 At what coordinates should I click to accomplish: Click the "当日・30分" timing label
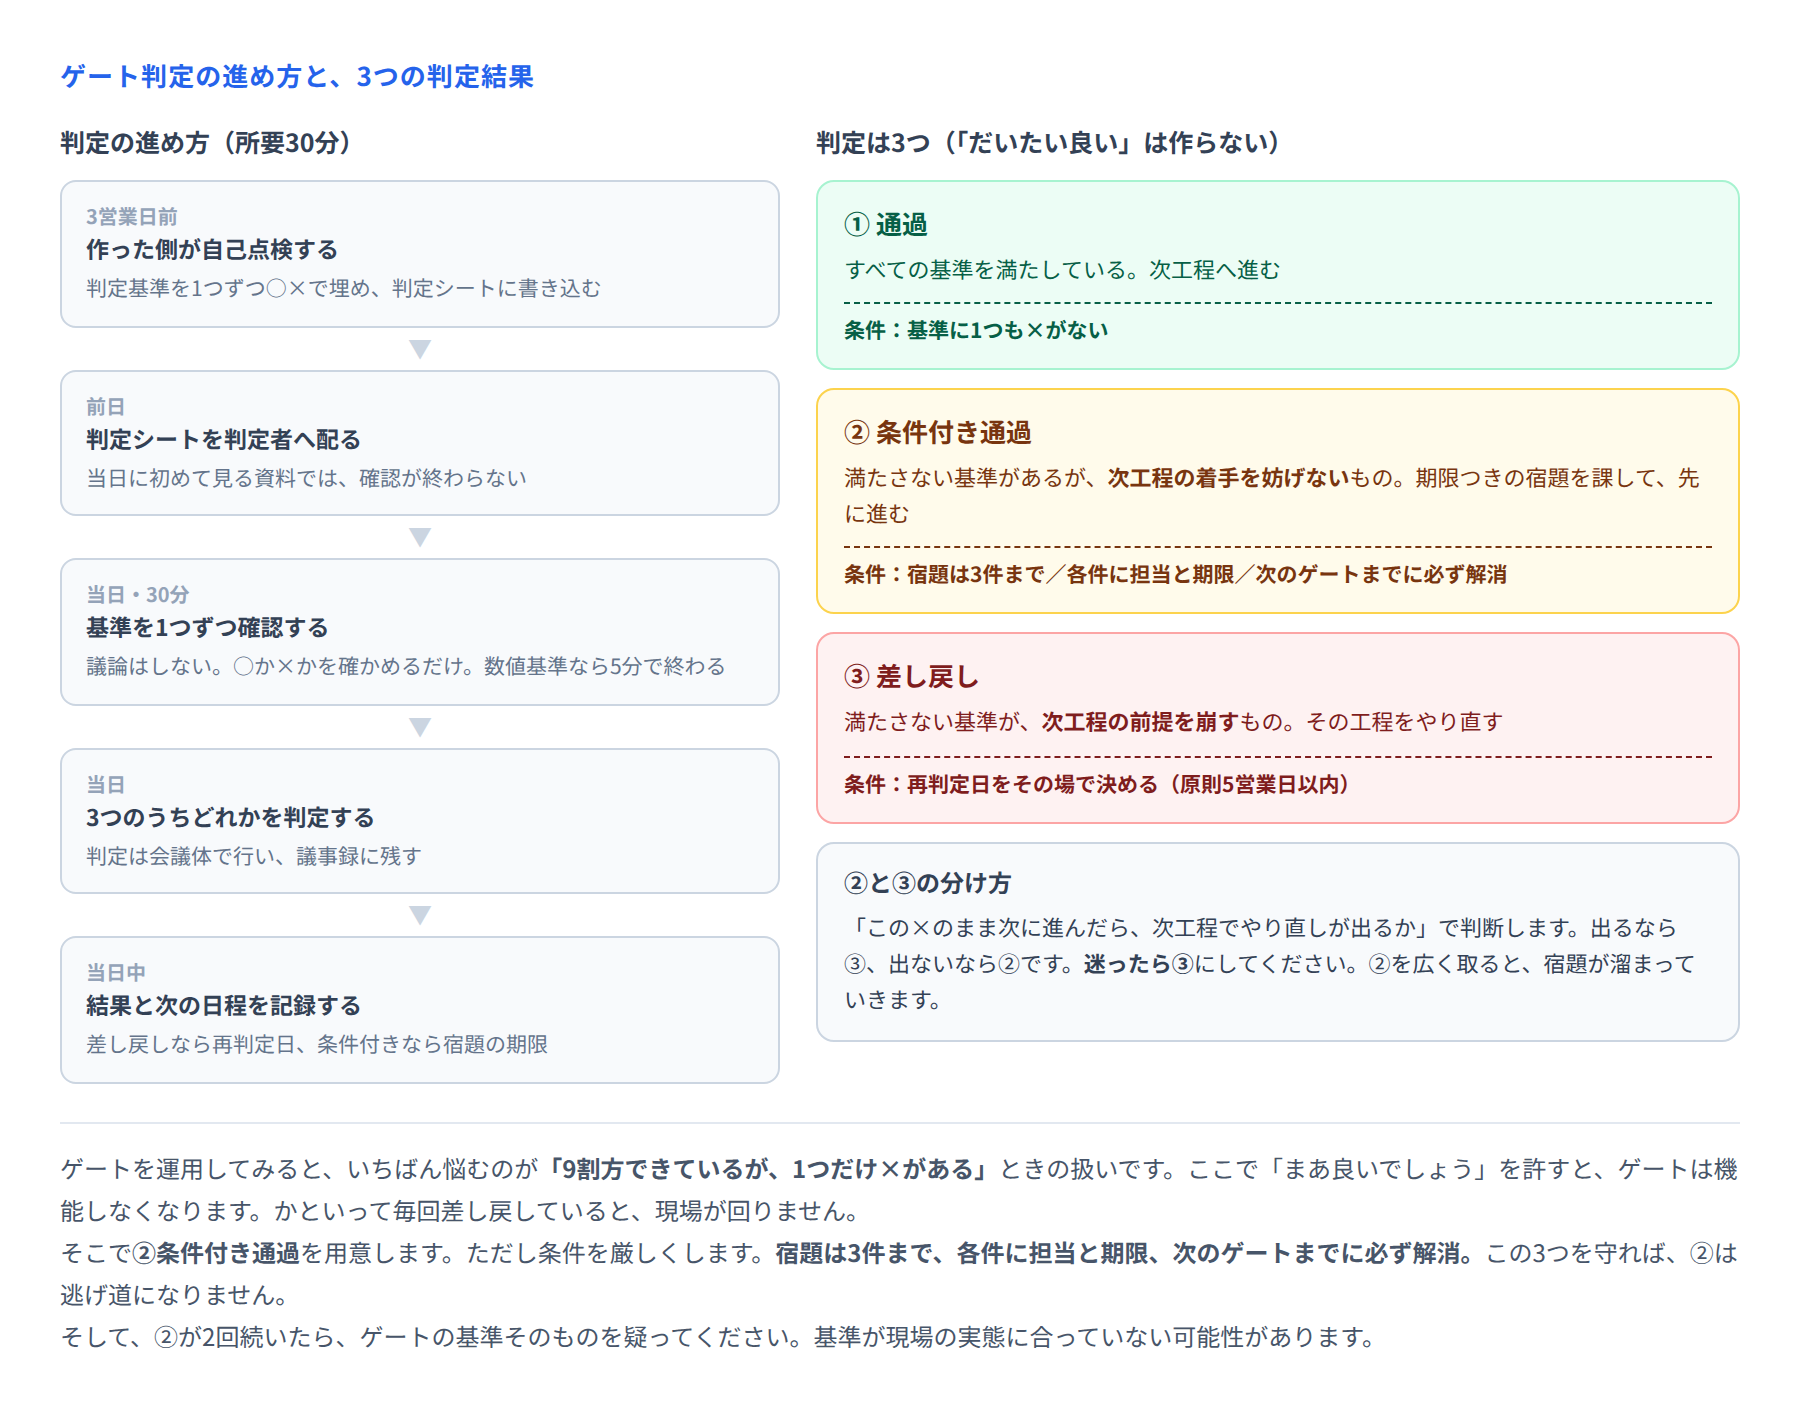(138, 595)
